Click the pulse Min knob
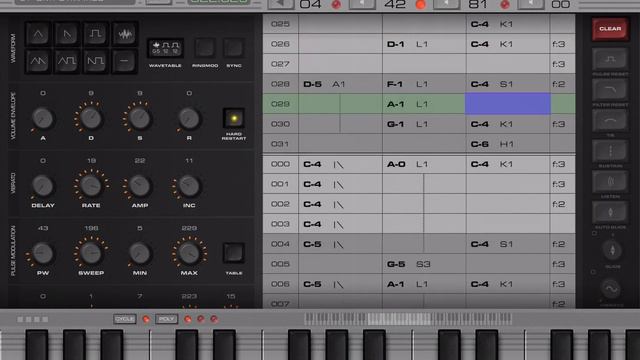This screenshot has height=360, width=640. 140,253
